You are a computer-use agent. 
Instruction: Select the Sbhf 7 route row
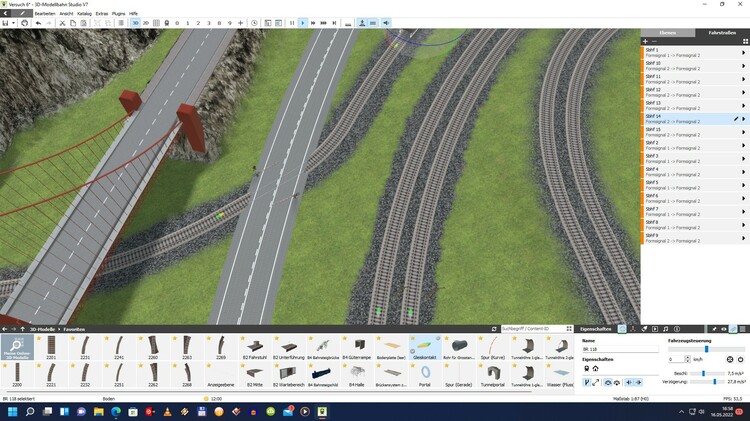point(695,211)
